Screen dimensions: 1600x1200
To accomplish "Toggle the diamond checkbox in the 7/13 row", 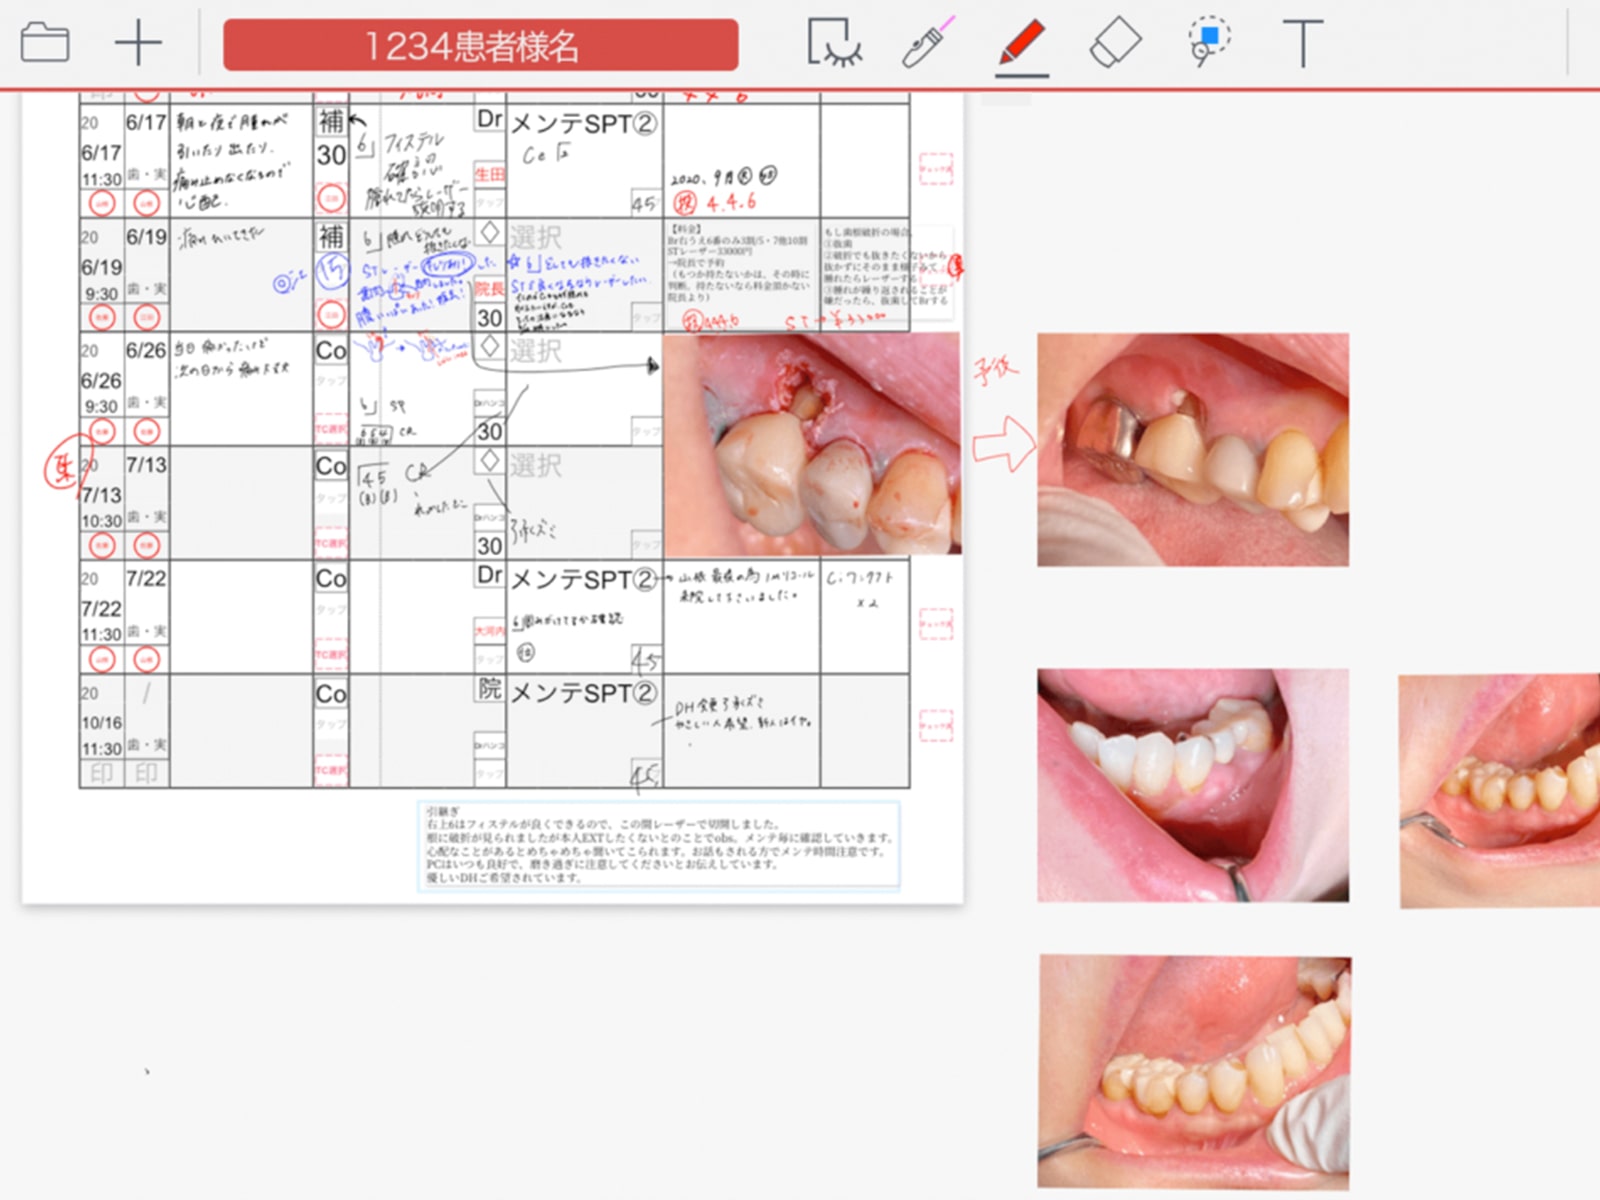I will click(x=489, y=461).
